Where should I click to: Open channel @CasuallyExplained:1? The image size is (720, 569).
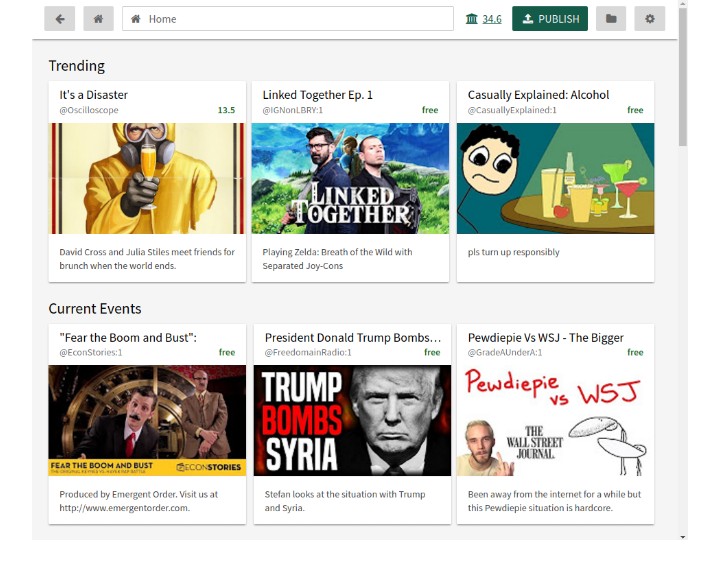pos(512,110)
